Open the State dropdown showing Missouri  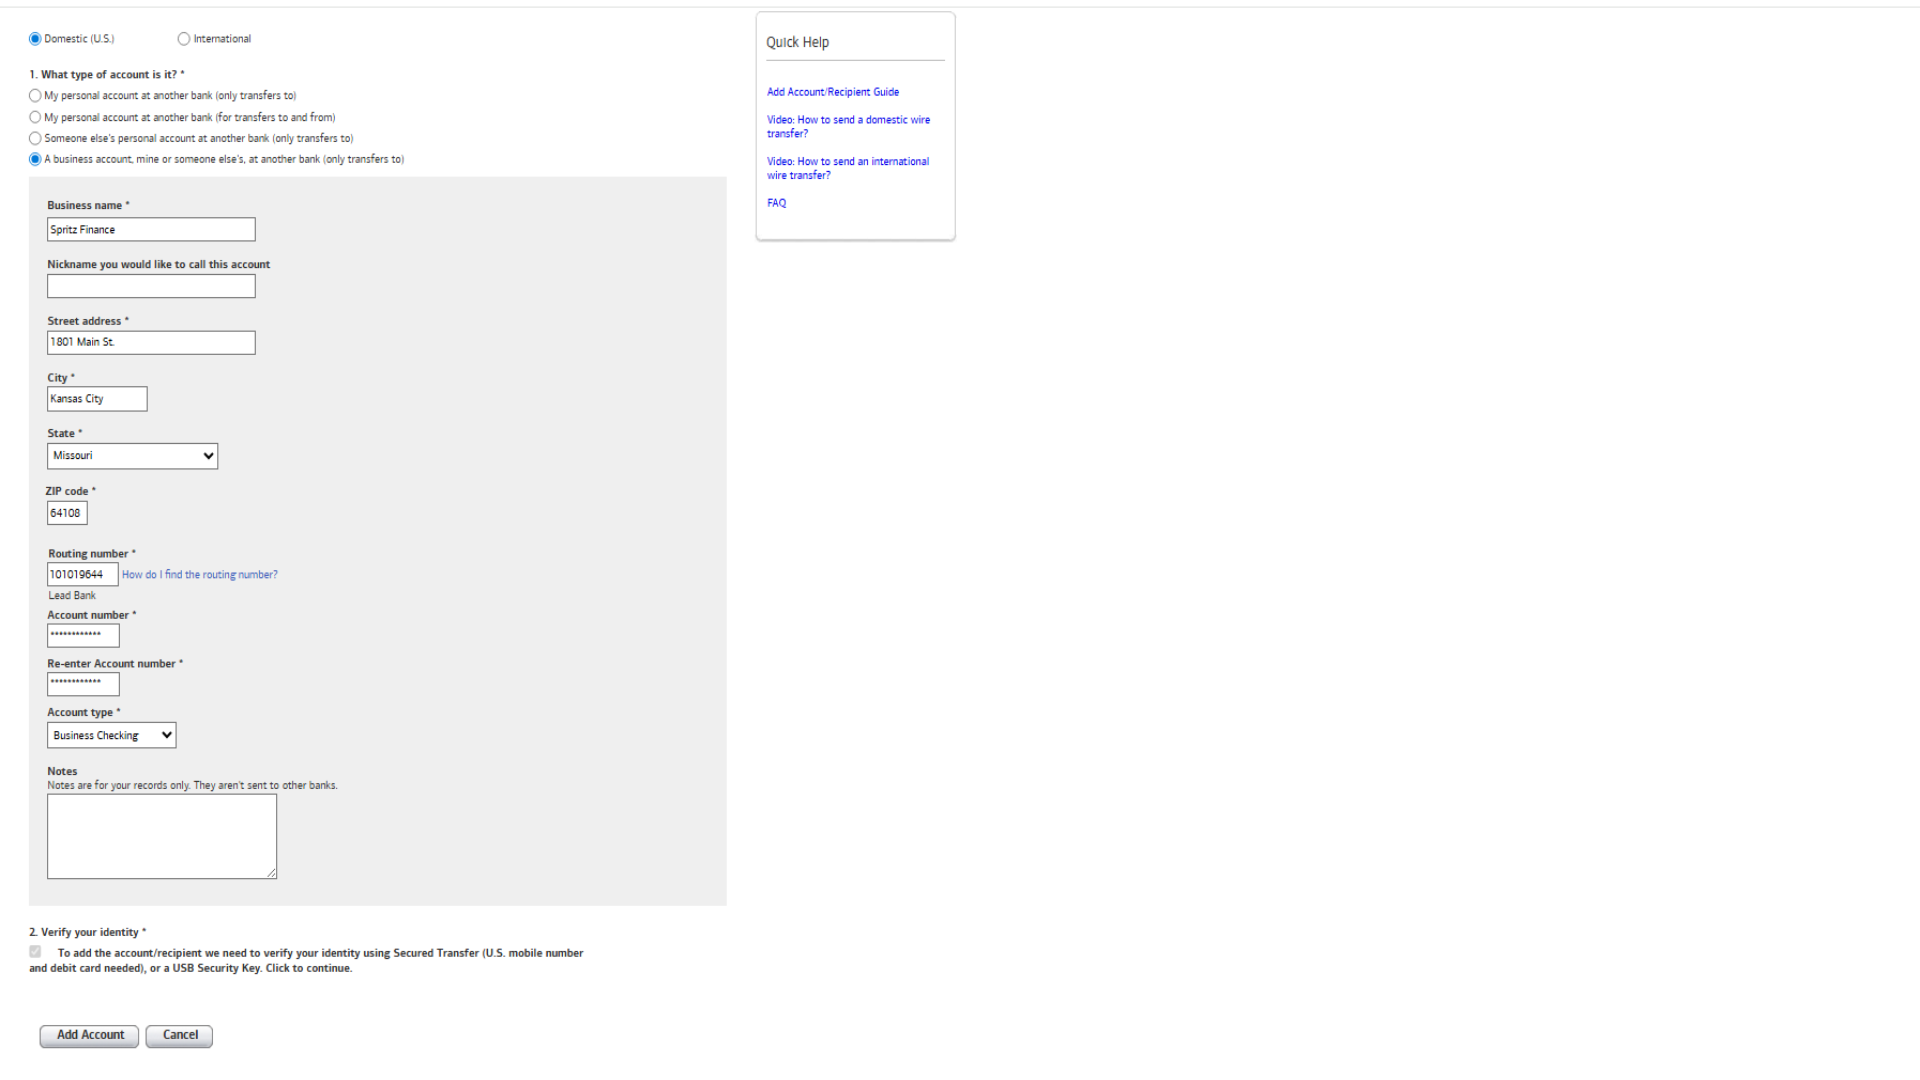coord(132,456)
